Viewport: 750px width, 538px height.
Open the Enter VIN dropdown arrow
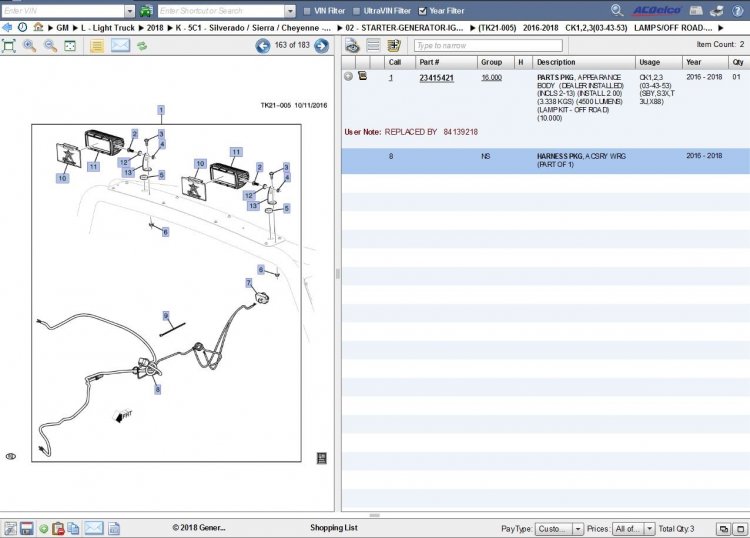tap(130, 11)
